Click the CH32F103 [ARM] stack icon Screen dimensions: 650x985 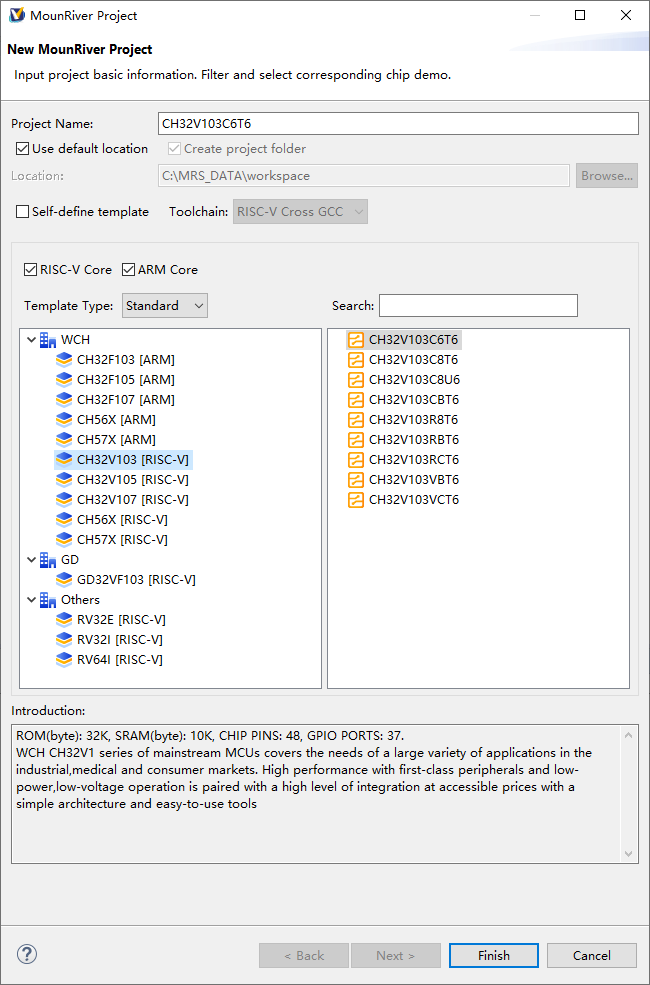pos(64,360)
